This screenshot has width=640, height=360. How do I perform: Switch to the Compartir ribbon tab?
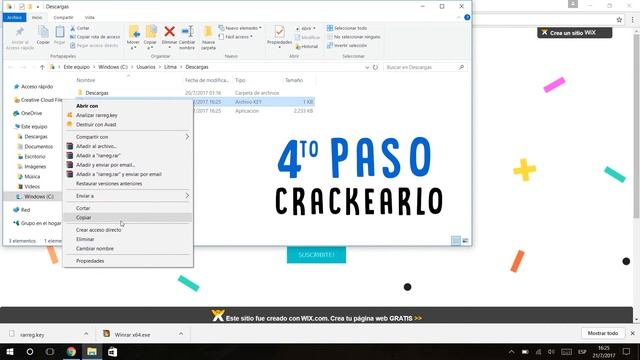[x=63, y=18]
